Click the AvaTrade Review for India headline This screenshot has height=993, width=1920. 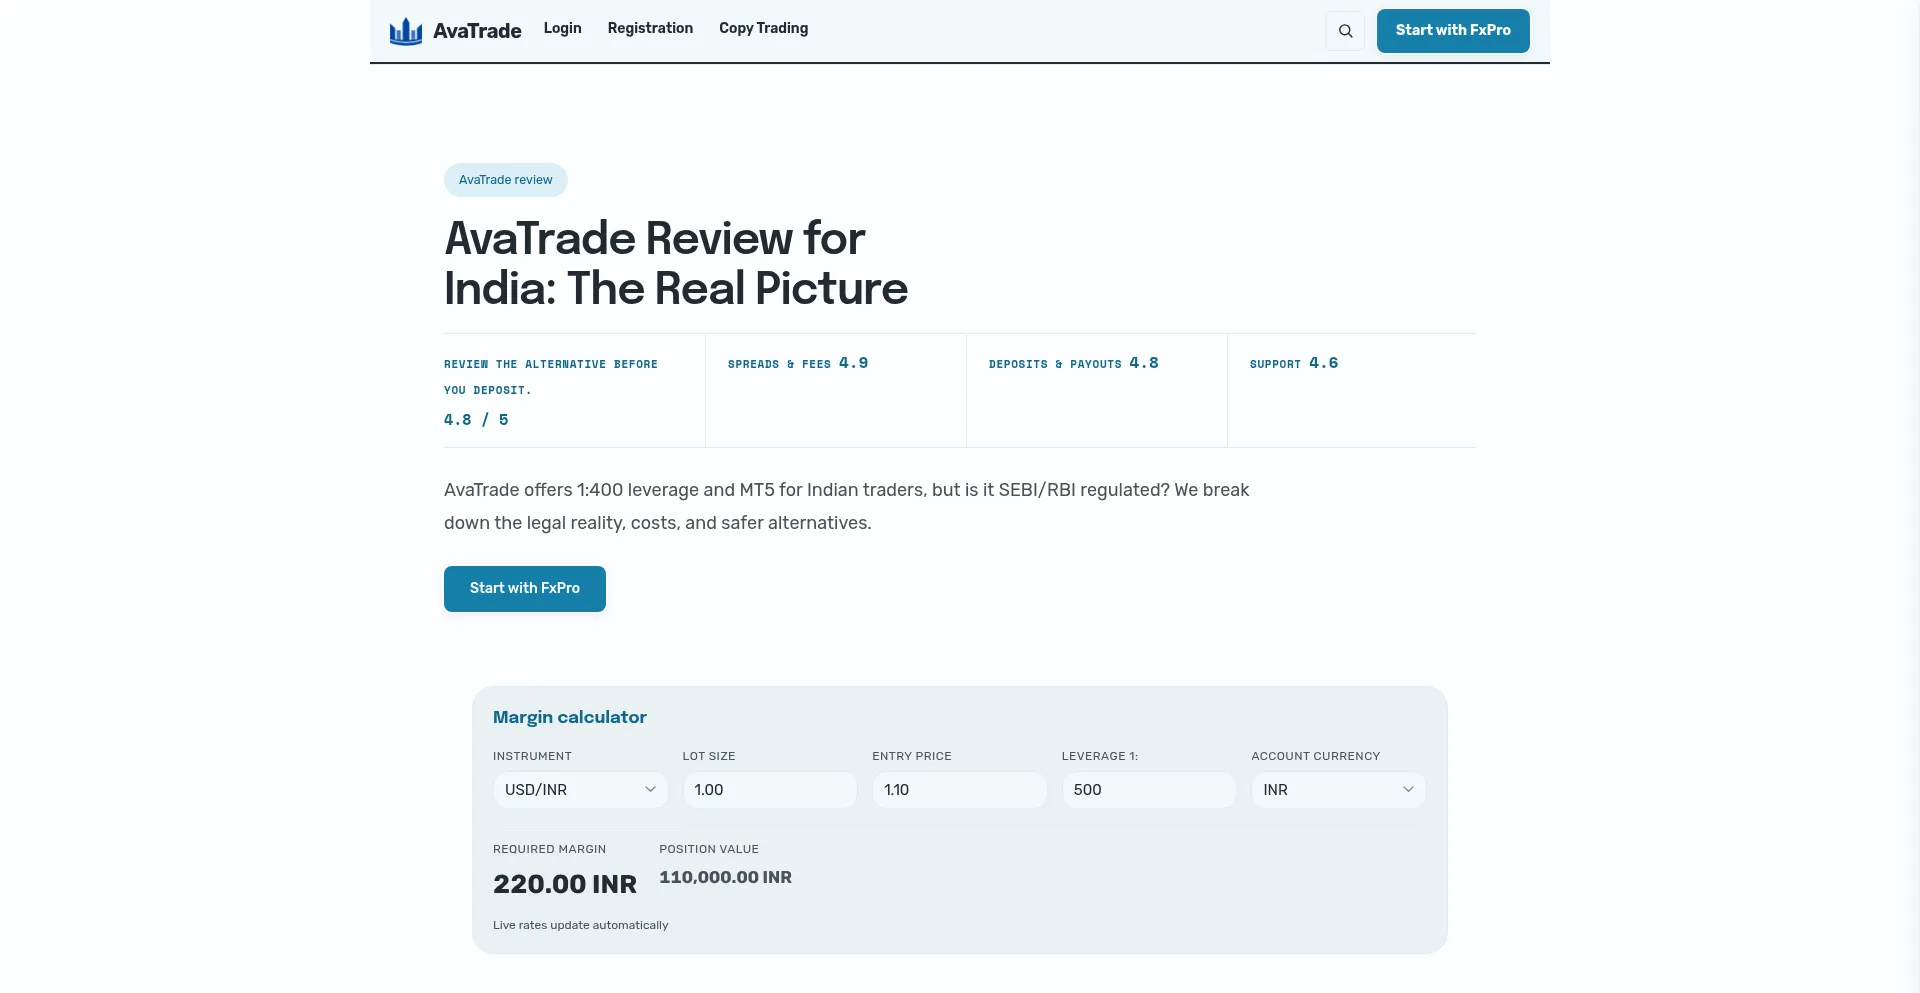pos(676,263)
